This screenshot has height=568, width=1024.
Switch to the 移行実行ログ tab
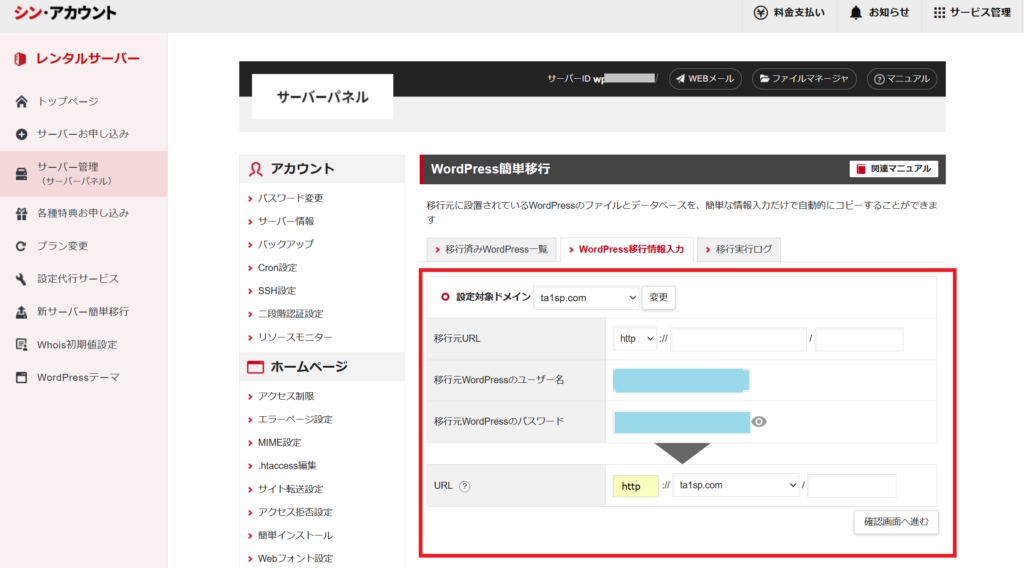tap(738, 249)
